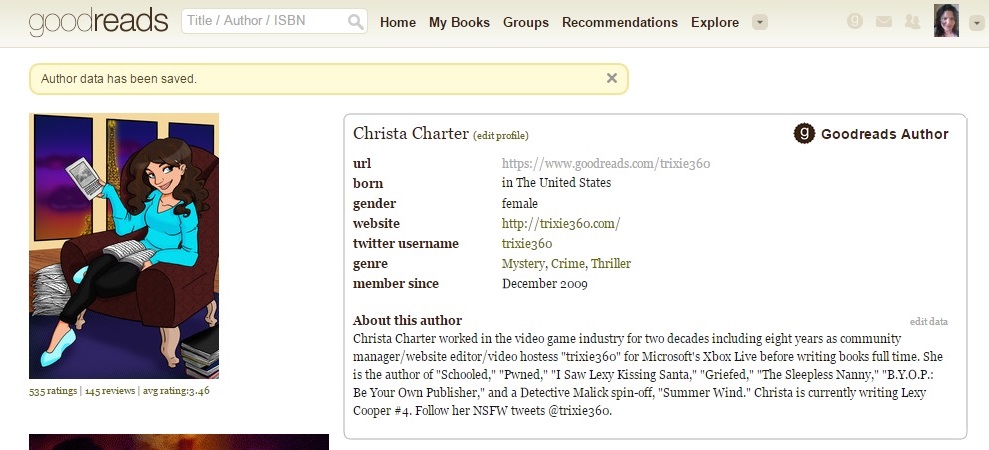Click the cartoon author profile picture
The height and width of the screenshot is (450, 989).
coord(124,246)
